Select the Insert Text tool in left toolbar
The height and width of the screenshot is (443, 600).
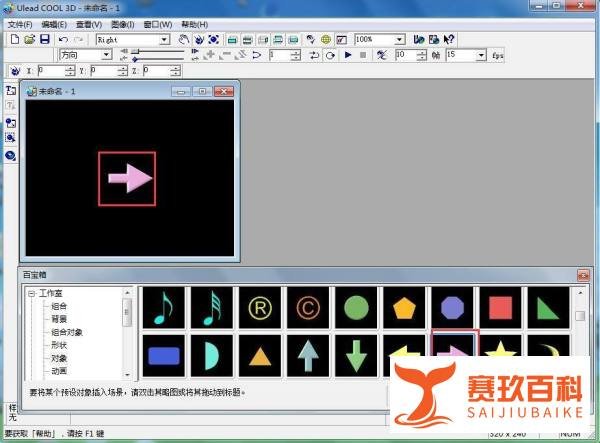tap(11, 90)
